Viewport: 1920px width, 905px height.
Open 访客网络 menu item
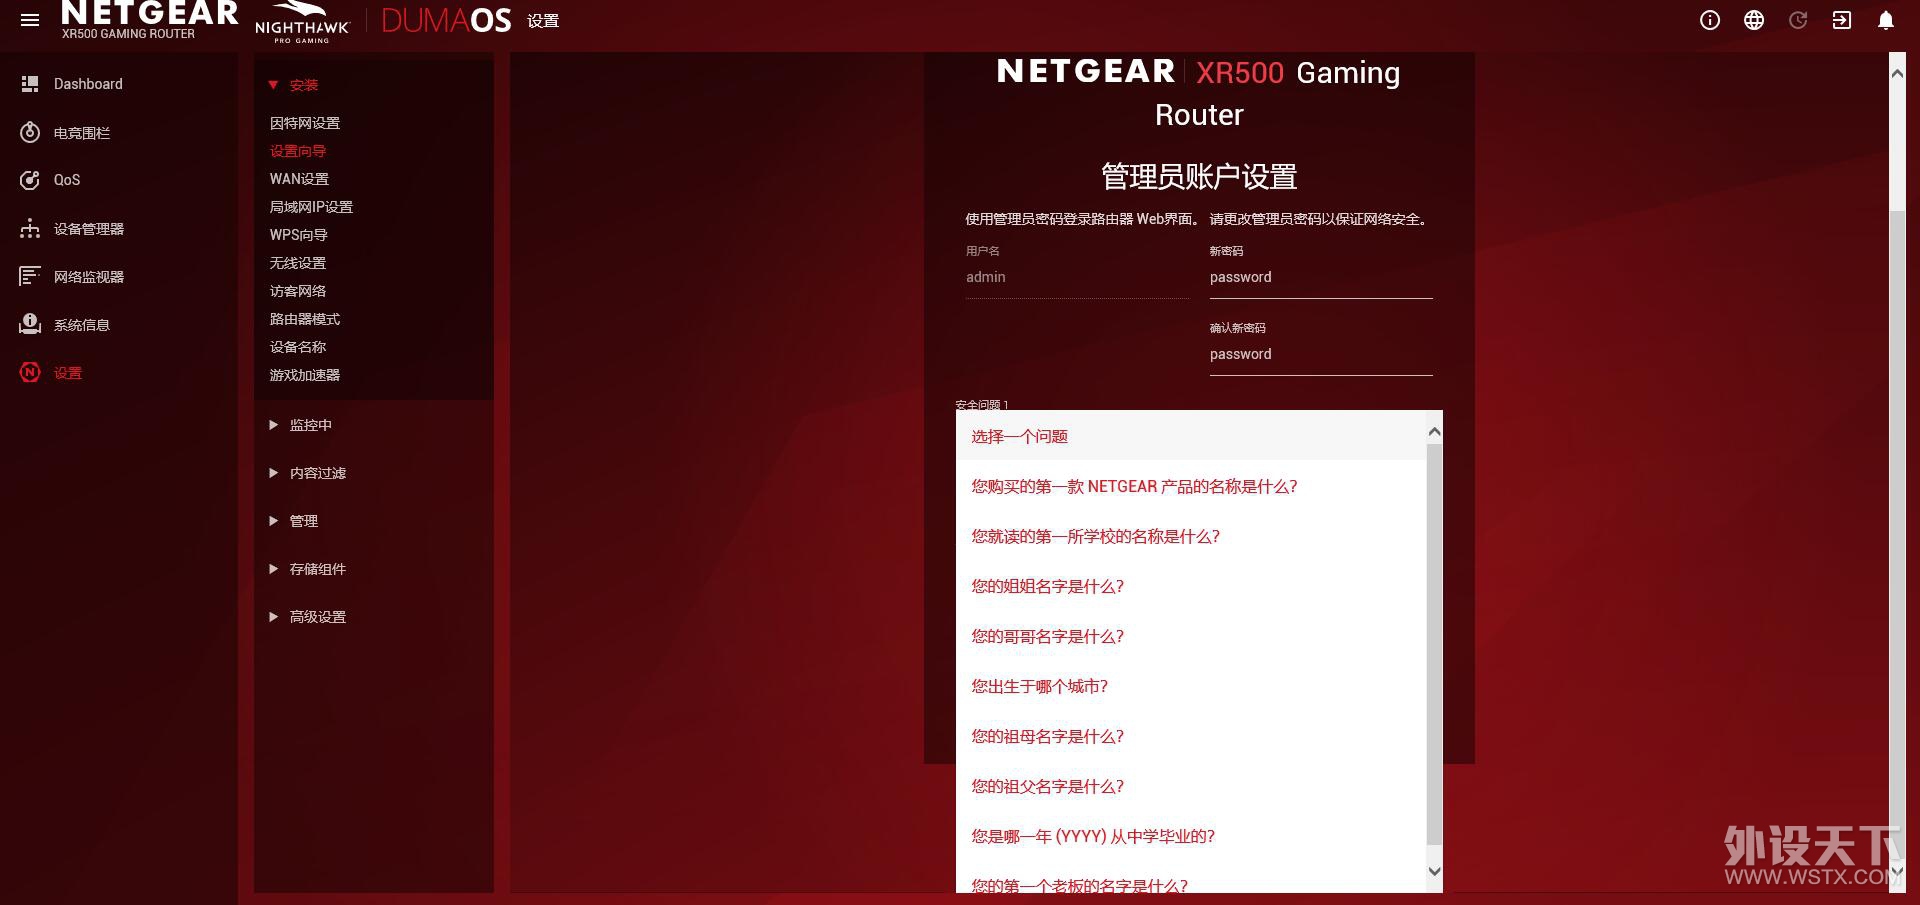[298, 291]
